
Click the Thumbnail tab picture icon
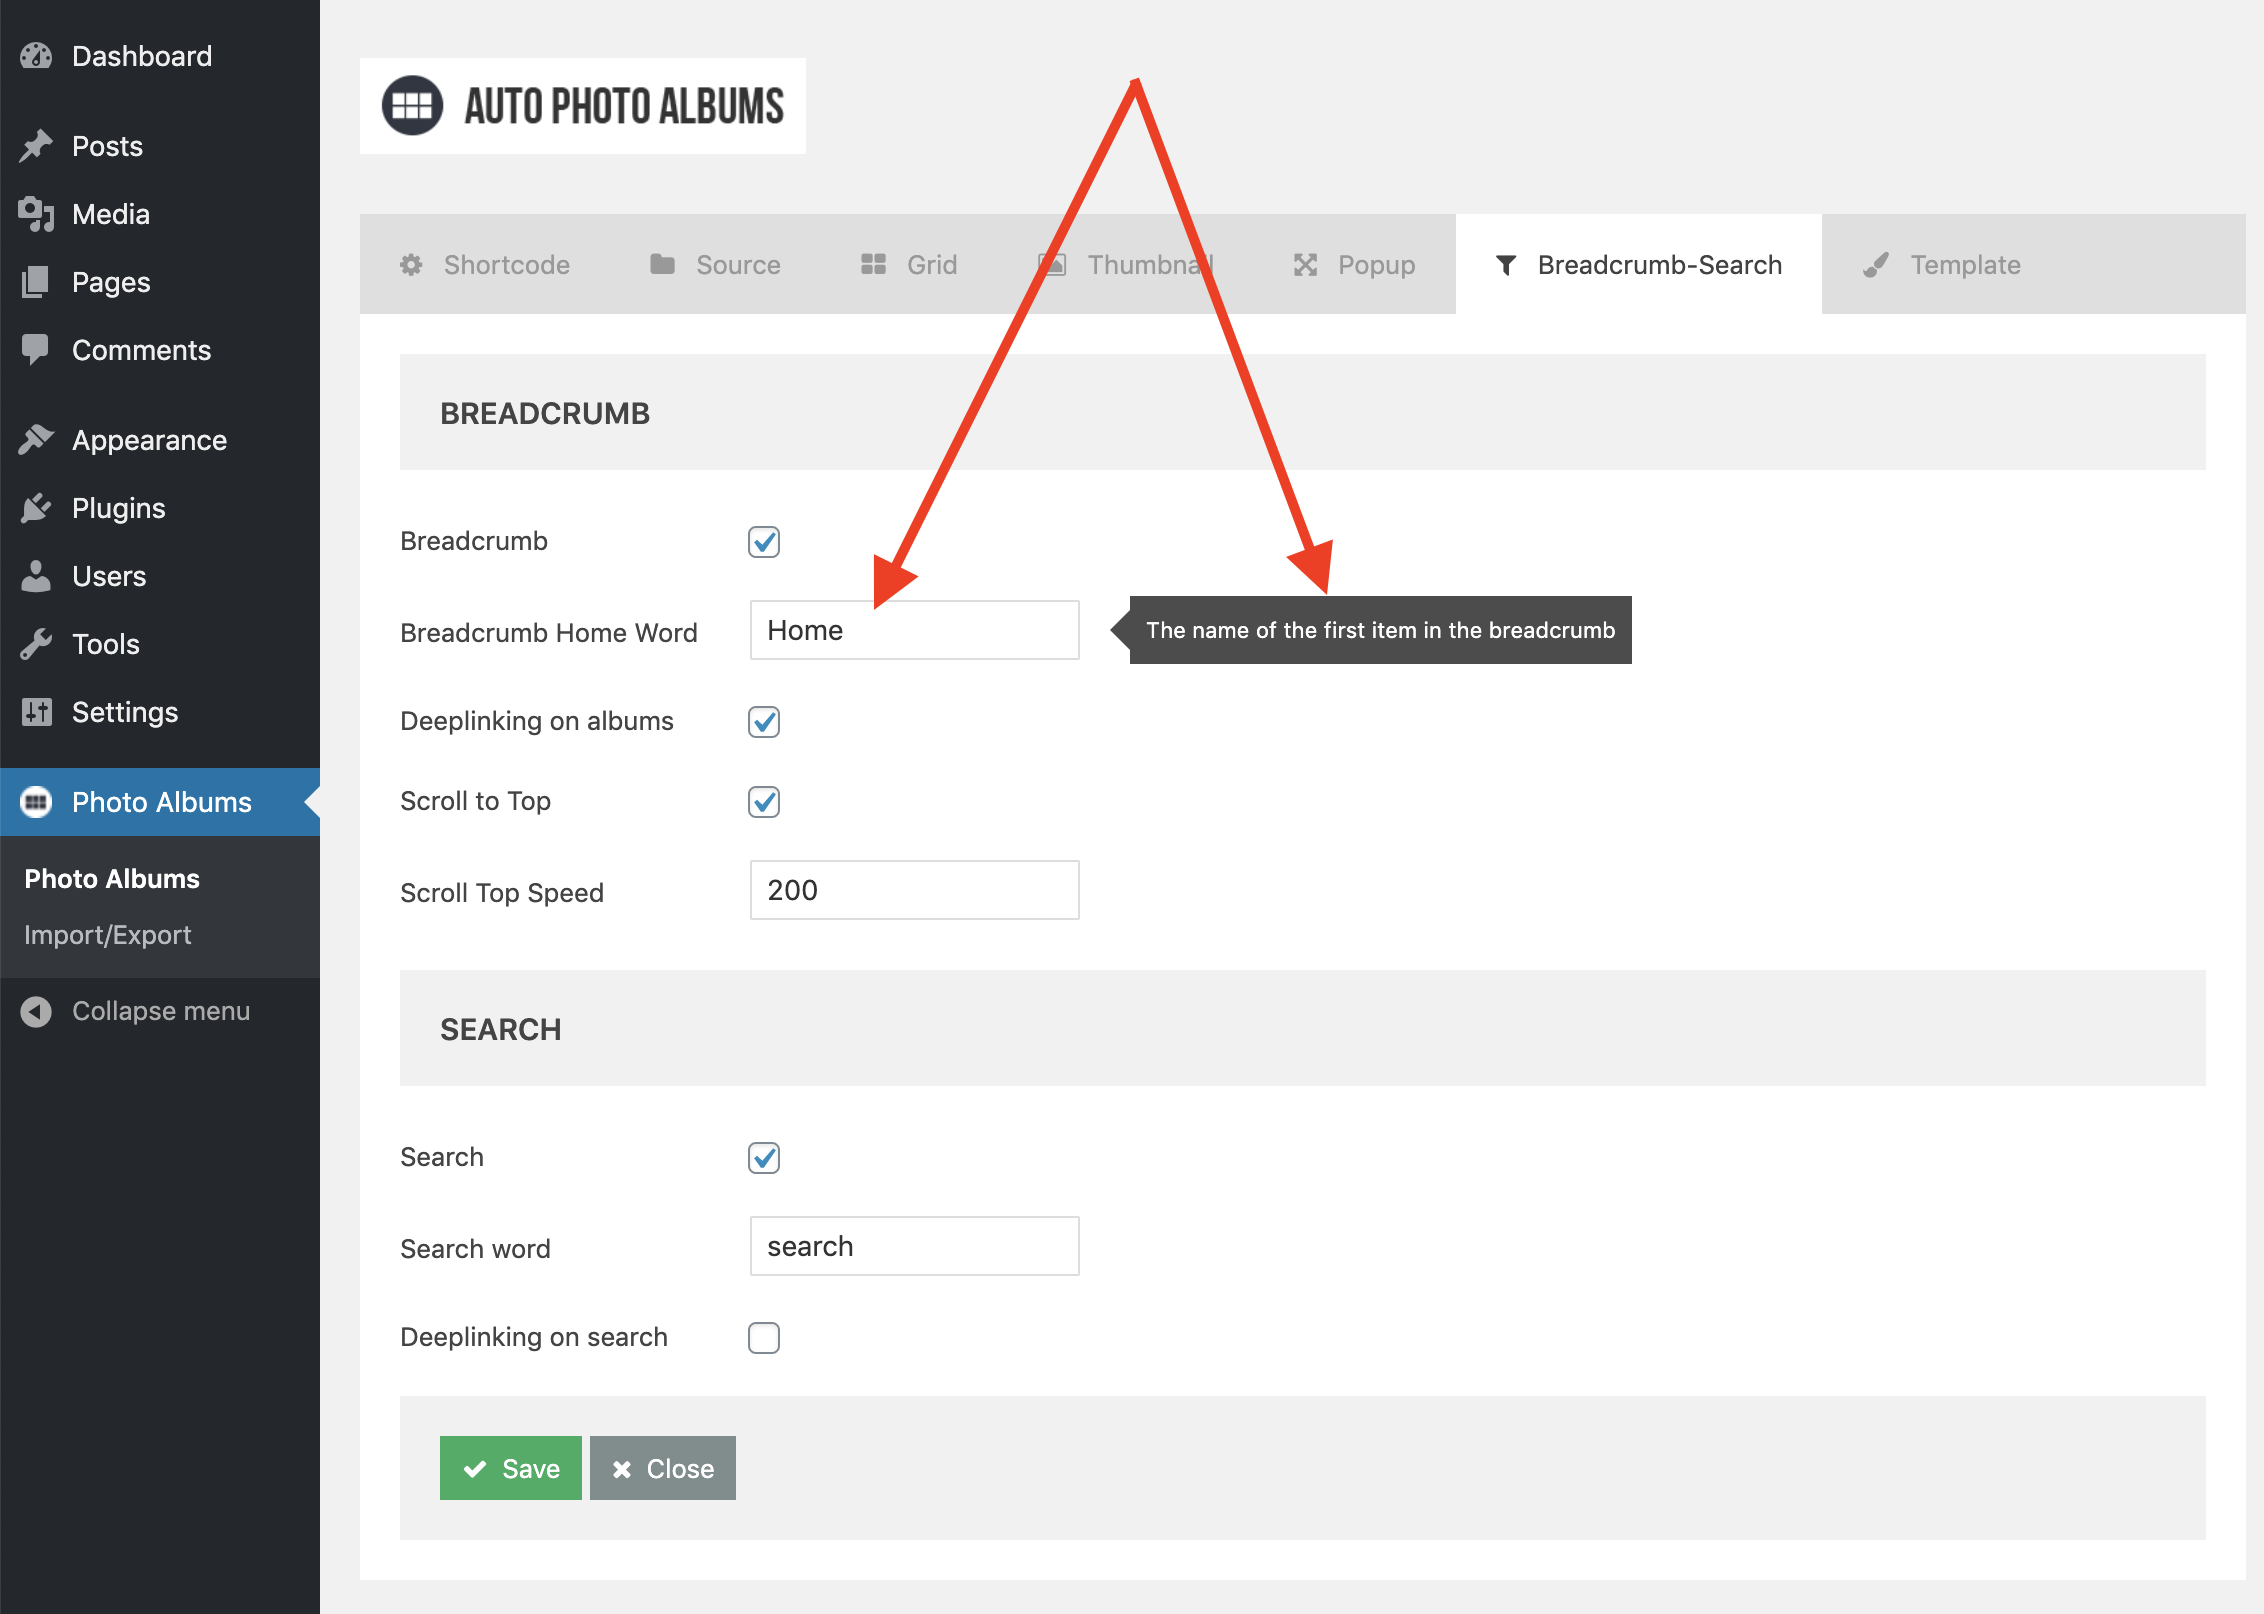point(1052,264)
